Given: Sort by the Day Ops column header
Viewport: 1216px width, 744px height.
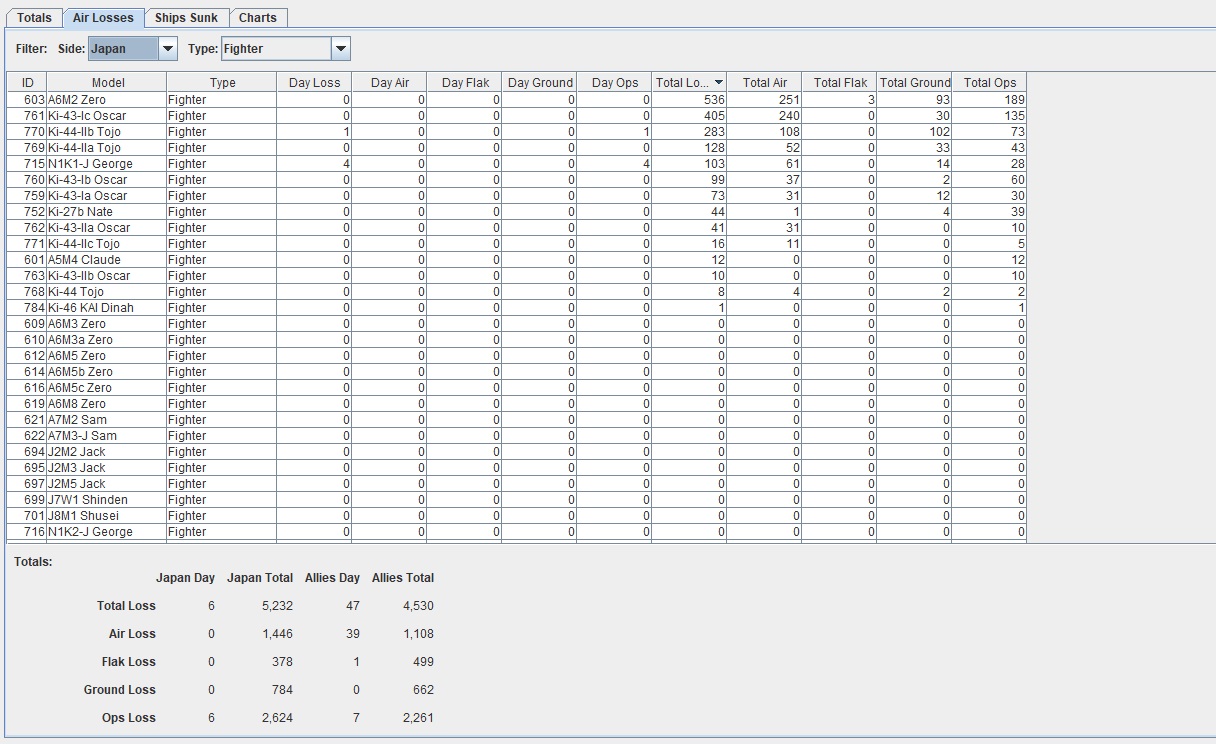Looking at the screenshot, I should click(614, 82).
